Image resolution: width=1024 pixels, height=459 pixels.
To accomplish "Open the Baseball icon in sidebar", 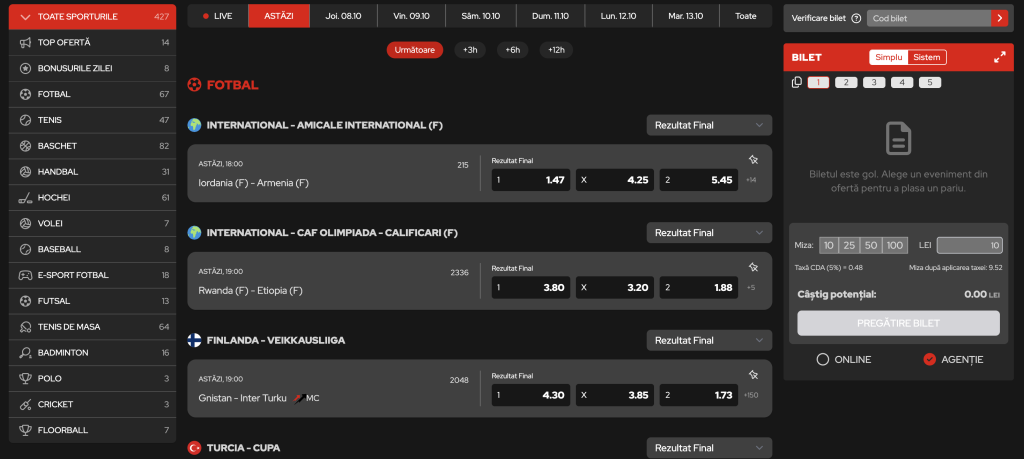I will click(25, 249).
